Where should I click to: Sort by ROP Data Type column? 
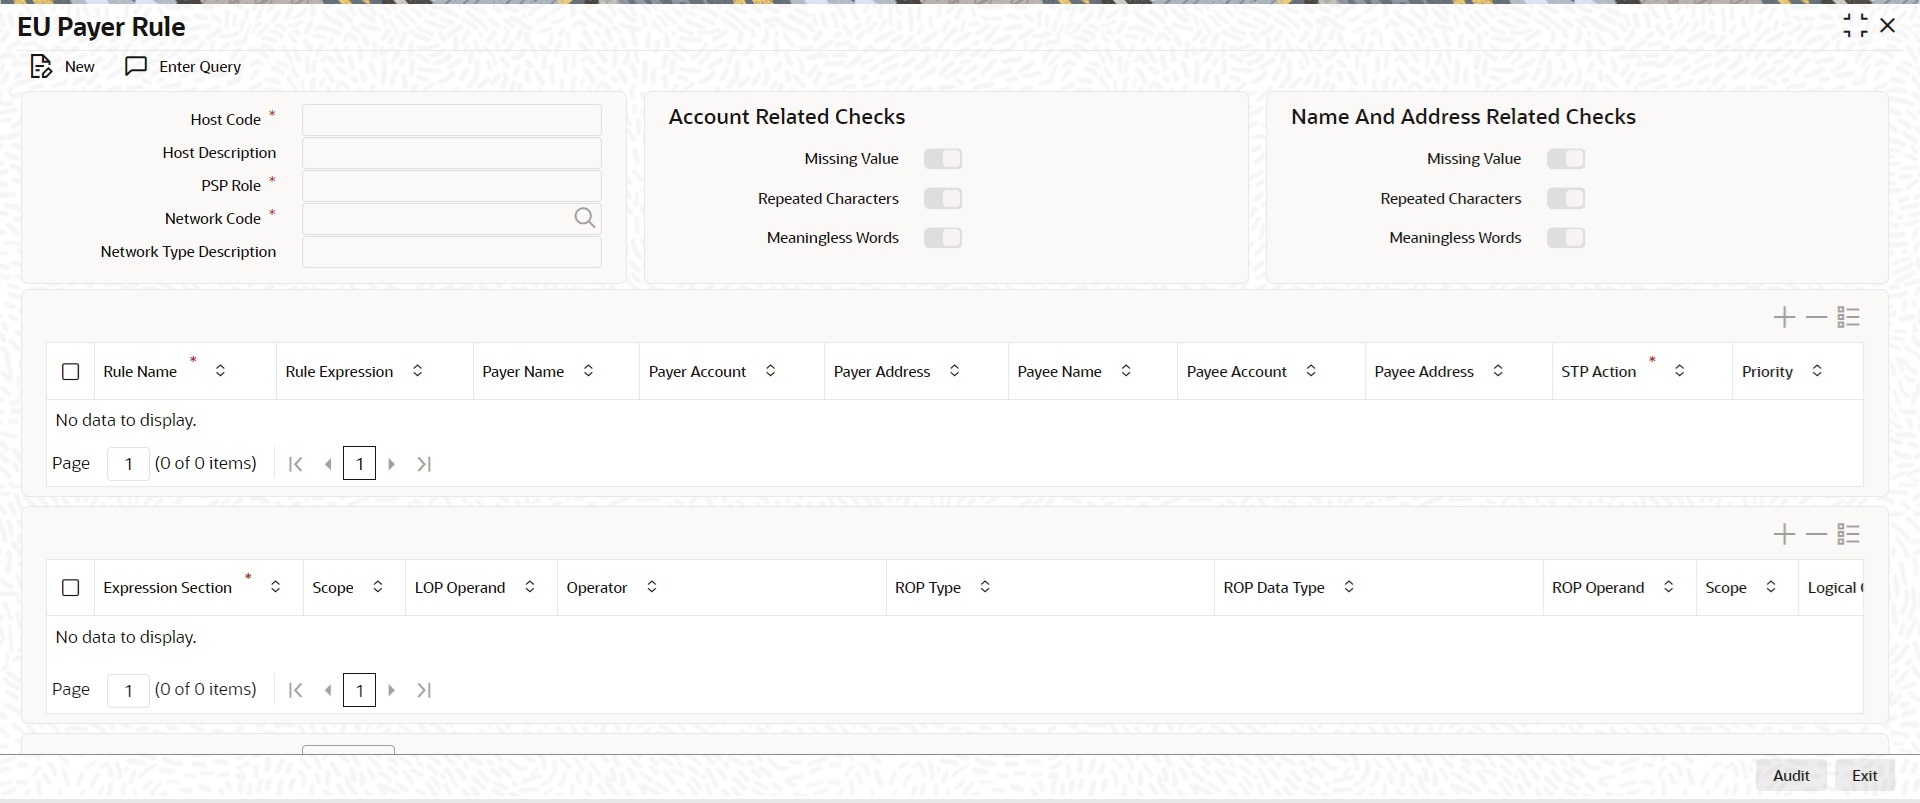(1348, 587)
